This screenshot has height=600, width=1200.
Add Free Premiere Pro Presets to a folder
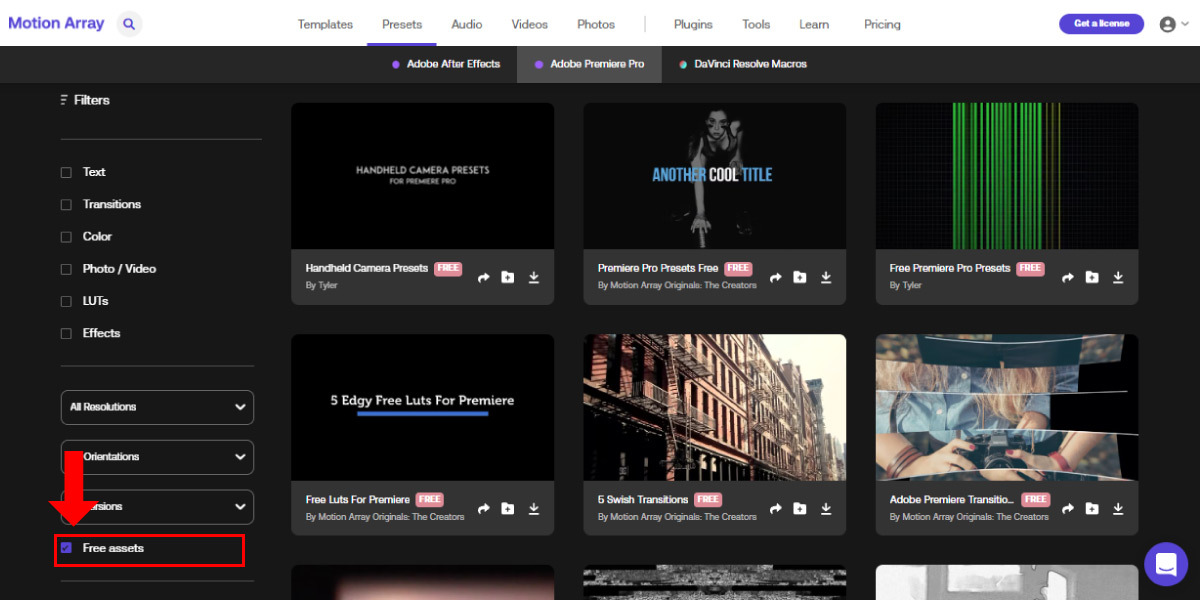point(1092,277)
